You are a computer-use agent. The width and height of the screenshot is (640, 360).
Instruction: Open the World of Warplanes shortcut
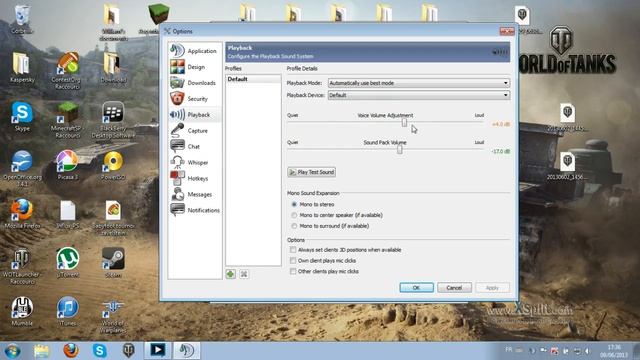[x=113, y=315]
